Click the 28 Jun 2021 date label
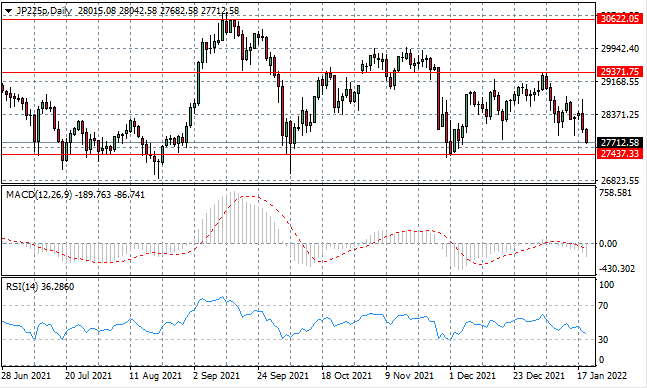Screen dimensions: 647x388 tap(26, 376)
